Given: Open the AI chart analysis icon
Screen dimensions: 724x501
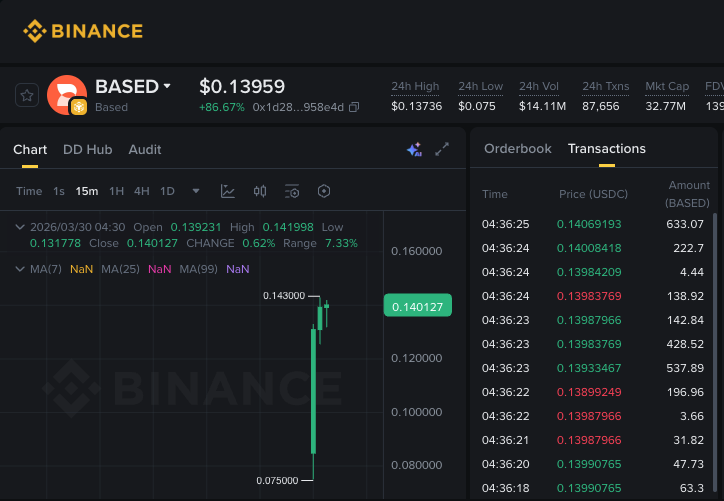Looking at the screenshot, I should [x=414, y=150].
